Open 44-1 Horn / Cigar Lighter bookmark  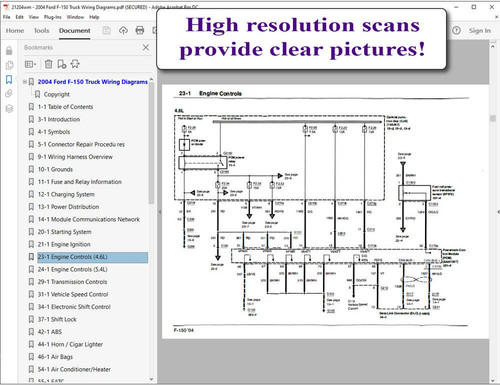click(x=70, y=344)
